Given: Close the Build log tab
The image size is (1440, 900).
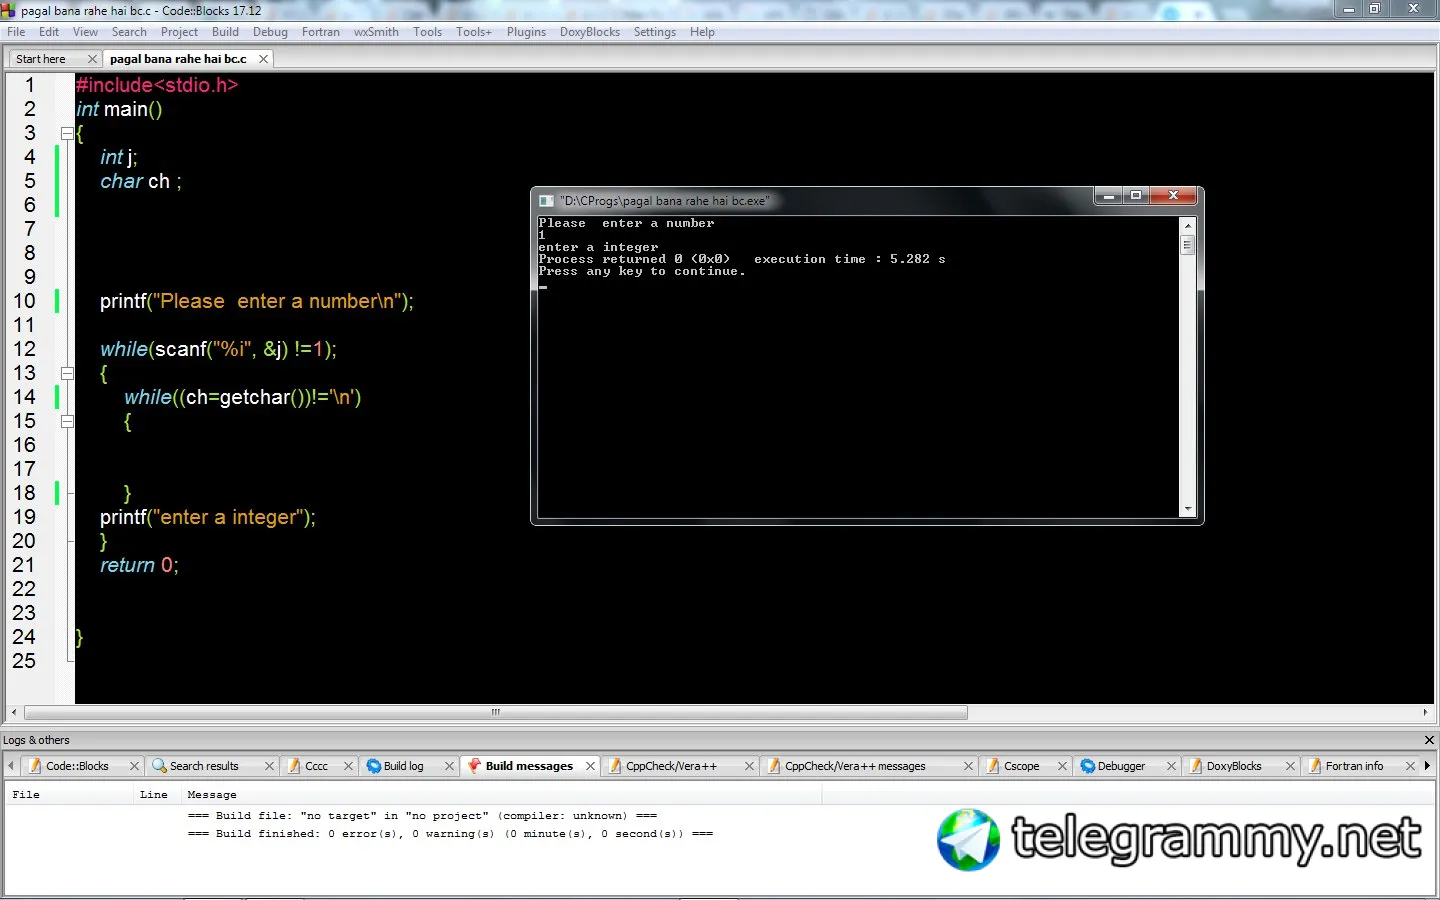Looking at the screenshot, I should point(449,766).
